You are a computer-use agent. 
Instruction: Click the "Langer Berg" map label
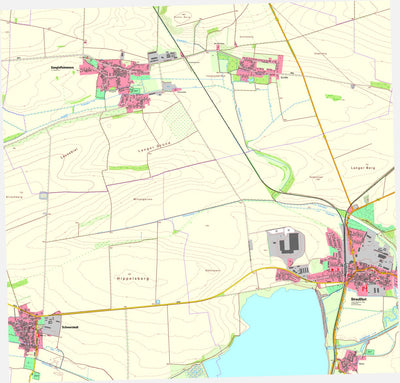click(363, 168)
